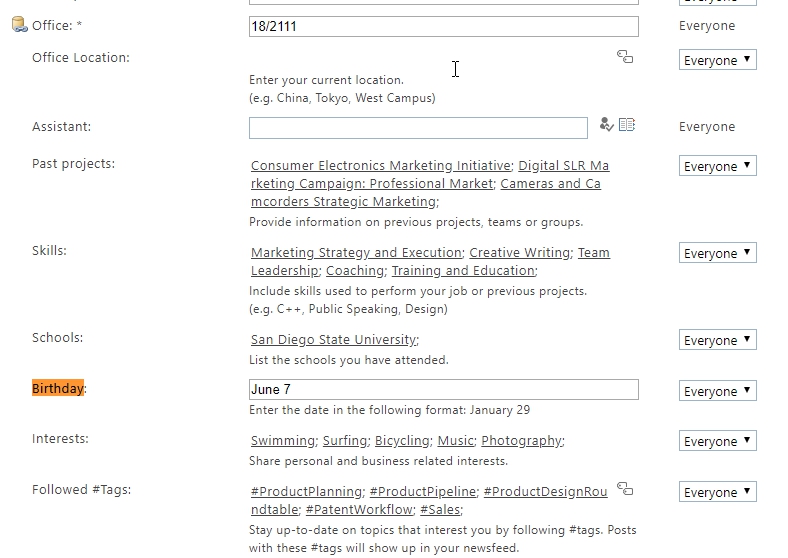Screen dimensions: 788x558
Task: Click the Office text field
Action: pos(443,27)
